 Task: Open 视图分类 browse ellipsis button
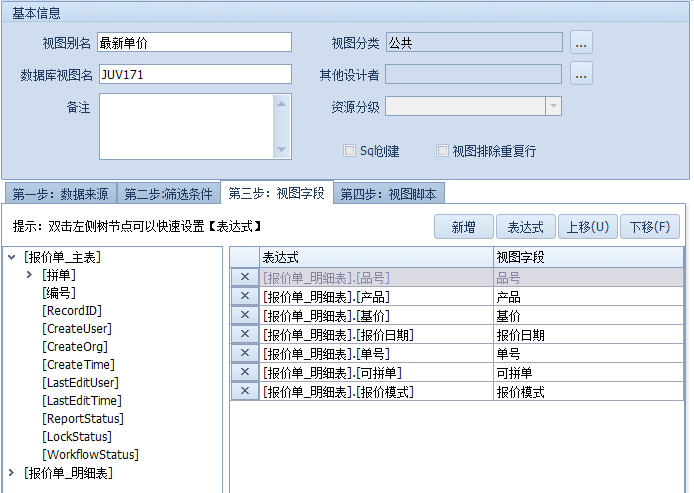582,42
